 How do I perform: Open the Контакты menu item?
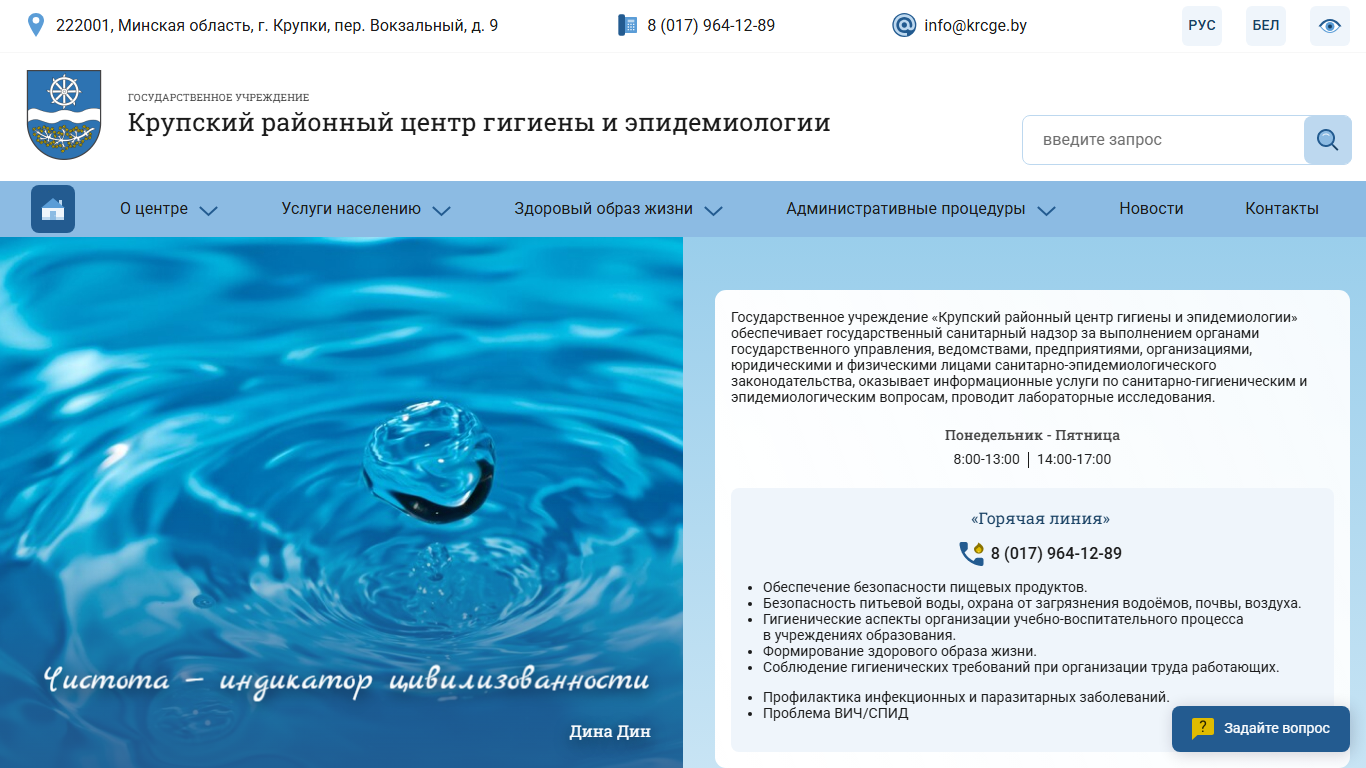click(1282, 209)
